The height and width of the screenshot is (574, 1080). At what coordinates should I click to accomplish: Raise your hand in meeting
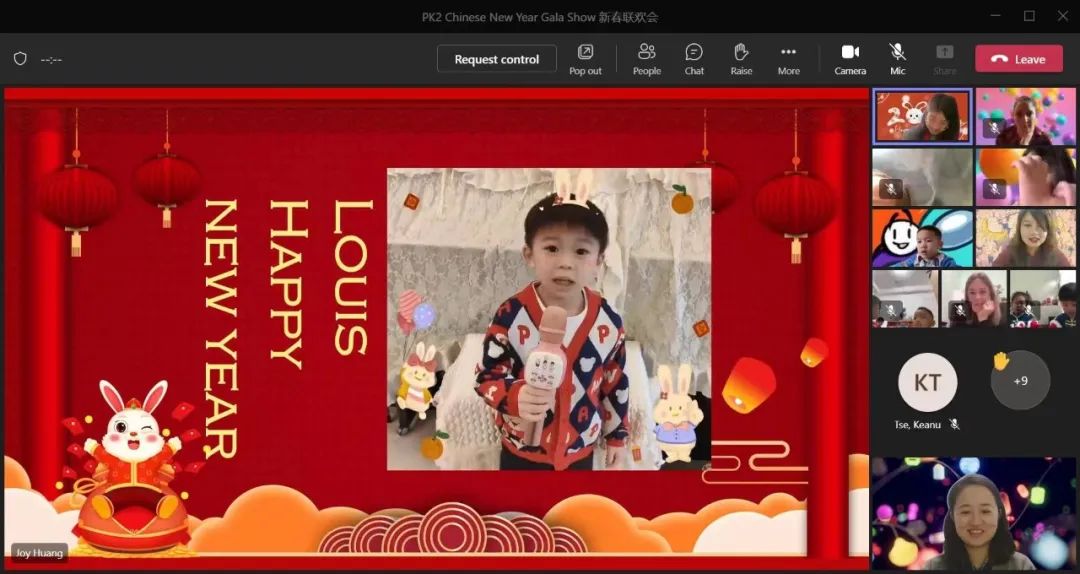tap(741, 59)
